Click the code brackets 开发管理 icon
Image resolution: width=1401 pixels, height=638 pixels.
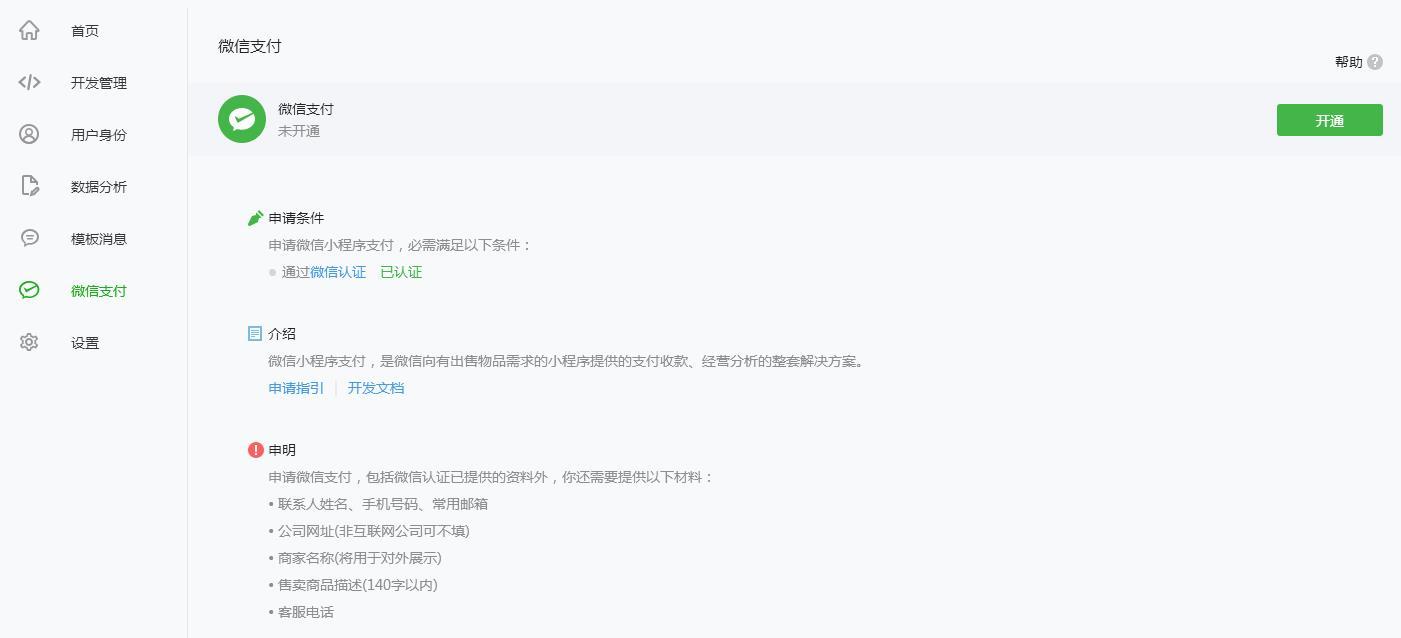29,82
